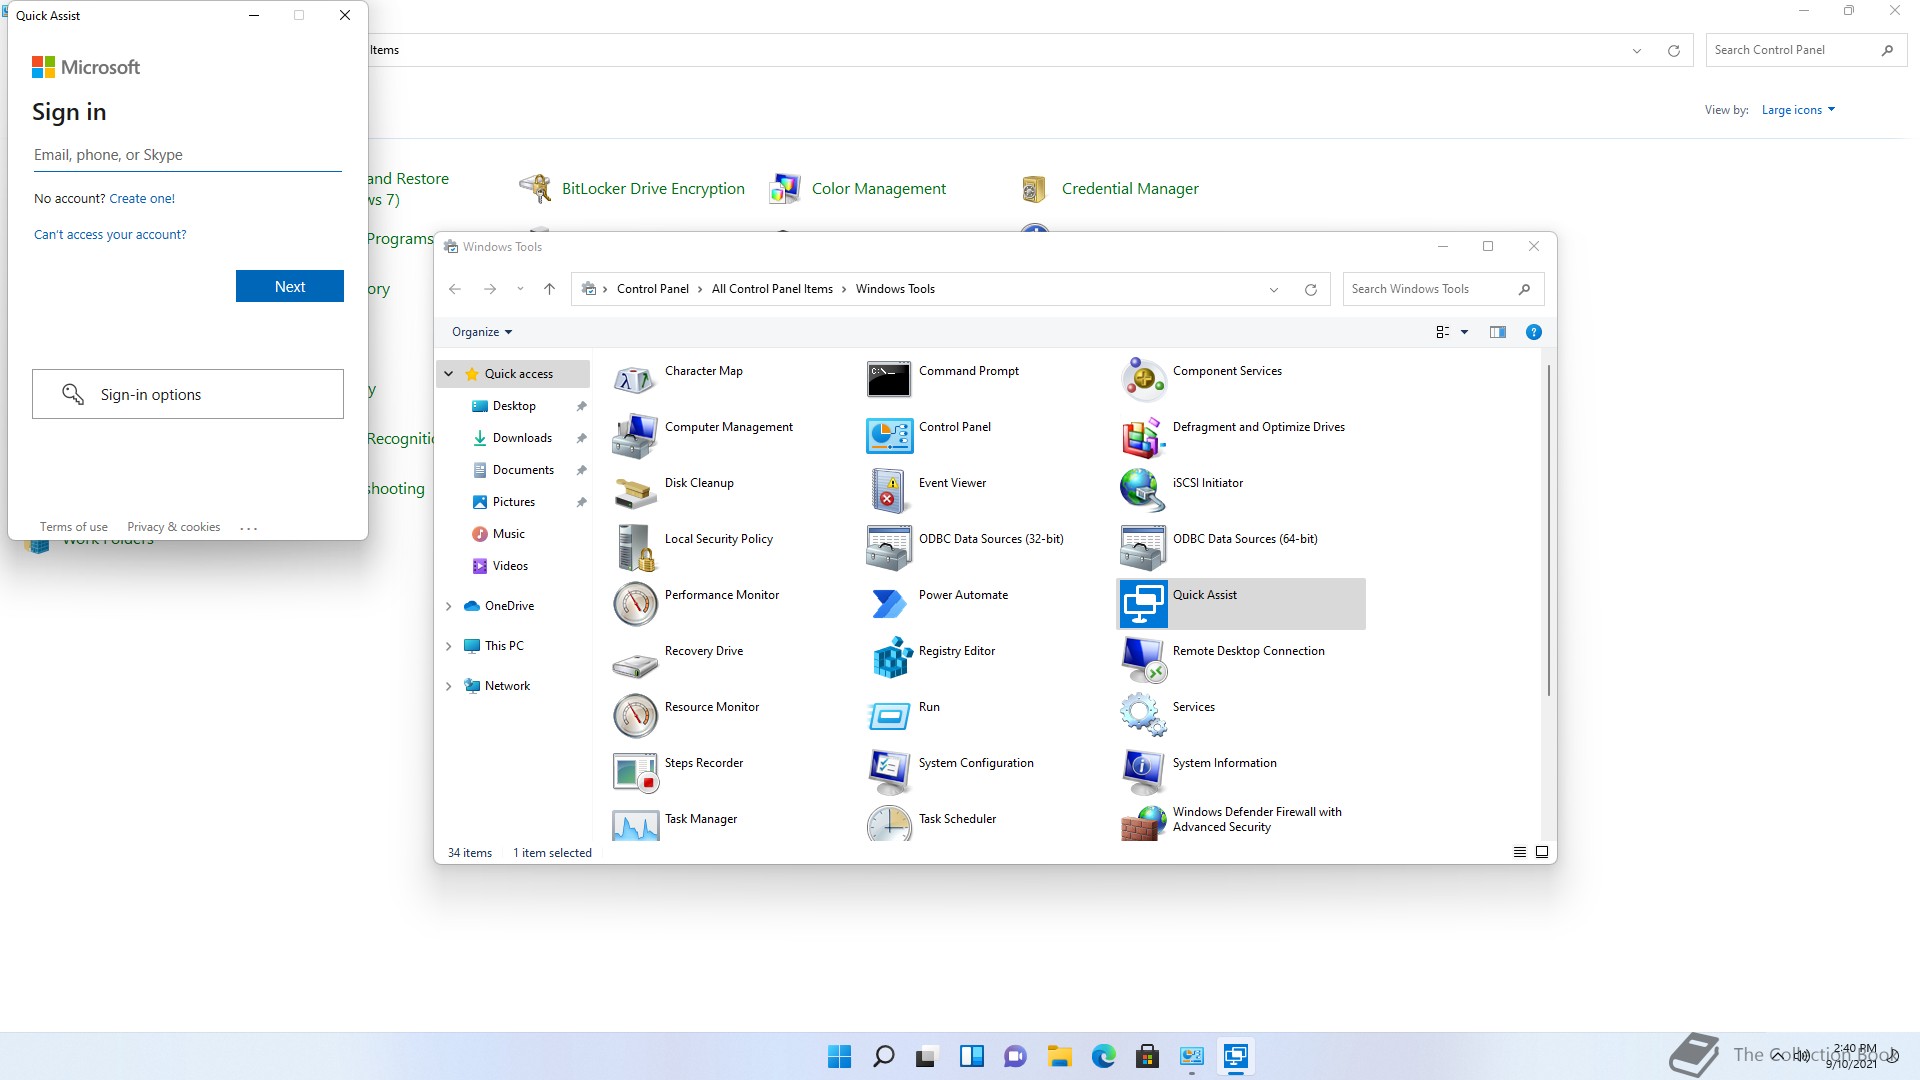Viewport: 1920px width, 1080px height.
Task: Launch Disk Cleanup icon
Action: 635,492
